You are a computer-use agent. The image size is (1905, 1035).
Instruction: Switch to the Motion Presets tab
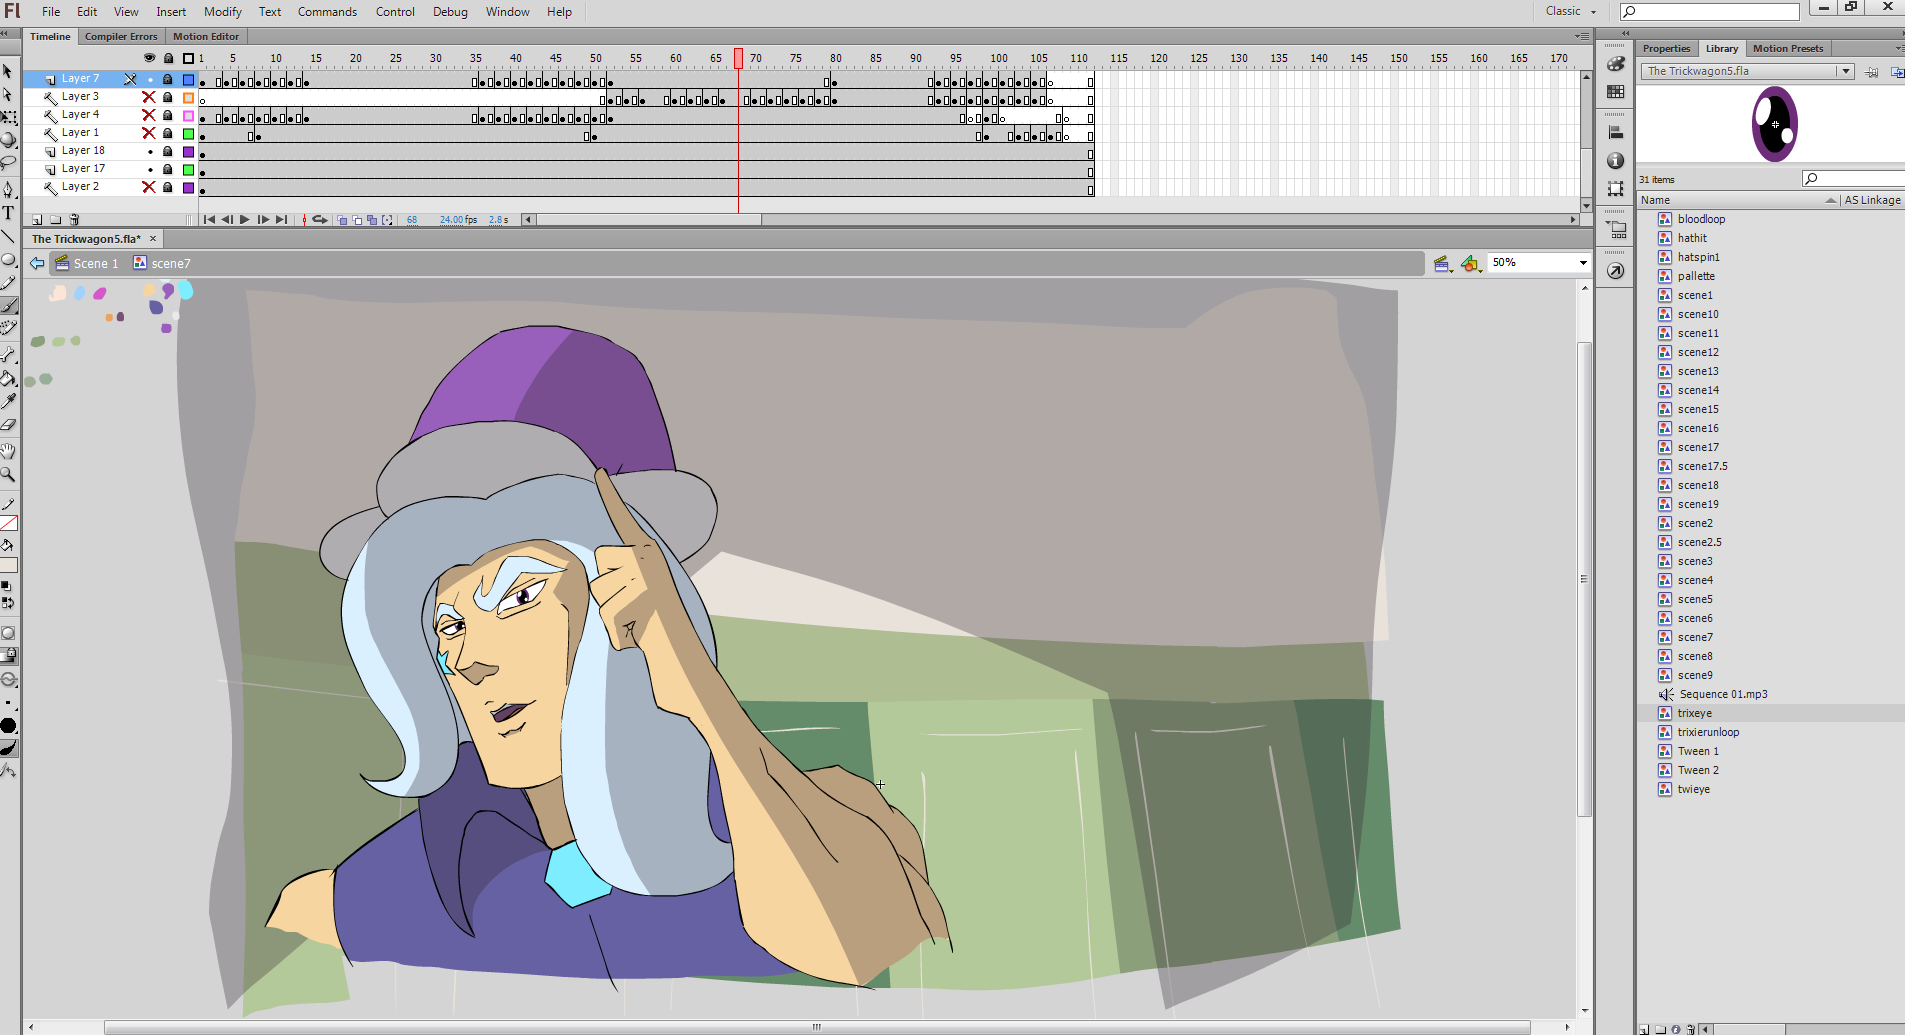[1787, 48]
